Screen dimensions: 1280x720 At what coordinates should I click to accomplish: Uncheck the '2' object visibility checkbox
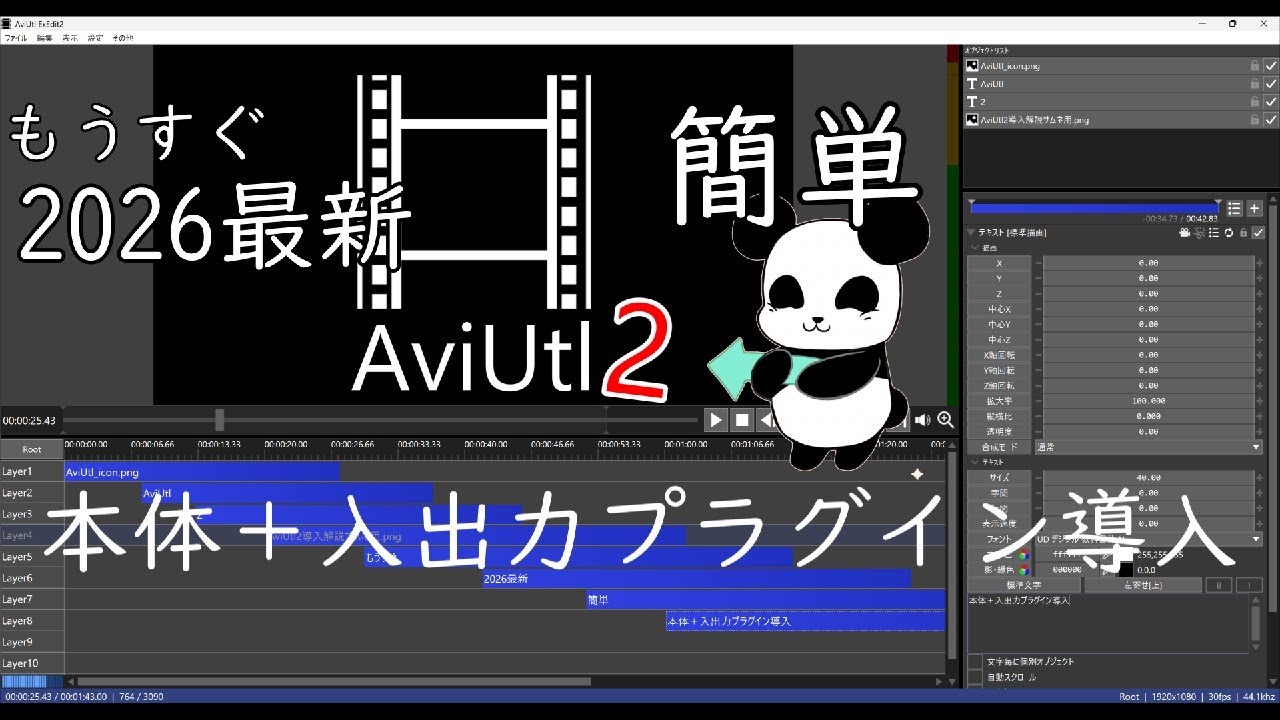[x=1270, y=101]
